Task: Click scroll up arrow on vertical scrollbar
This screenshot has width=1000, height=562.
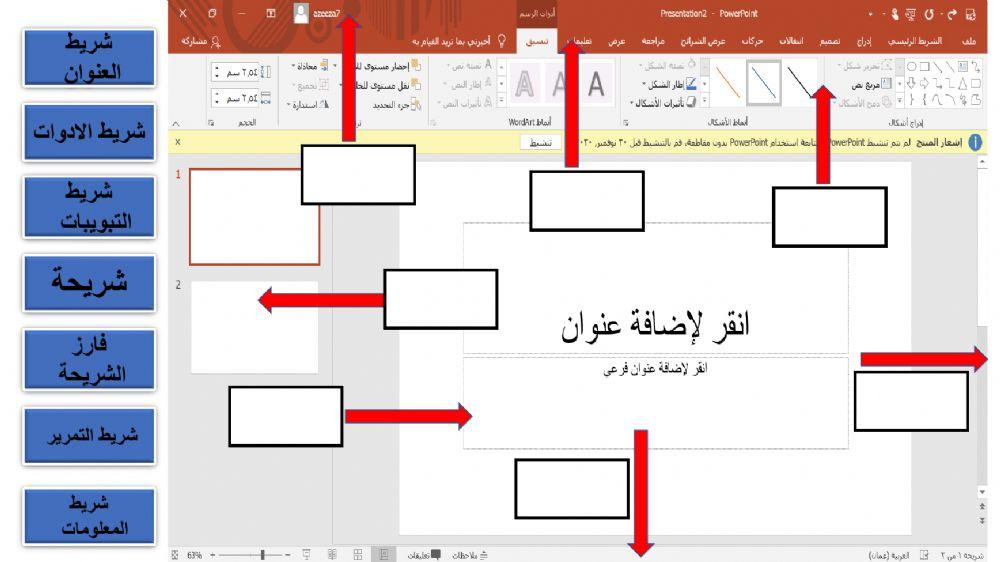Action: coord(982,163)
